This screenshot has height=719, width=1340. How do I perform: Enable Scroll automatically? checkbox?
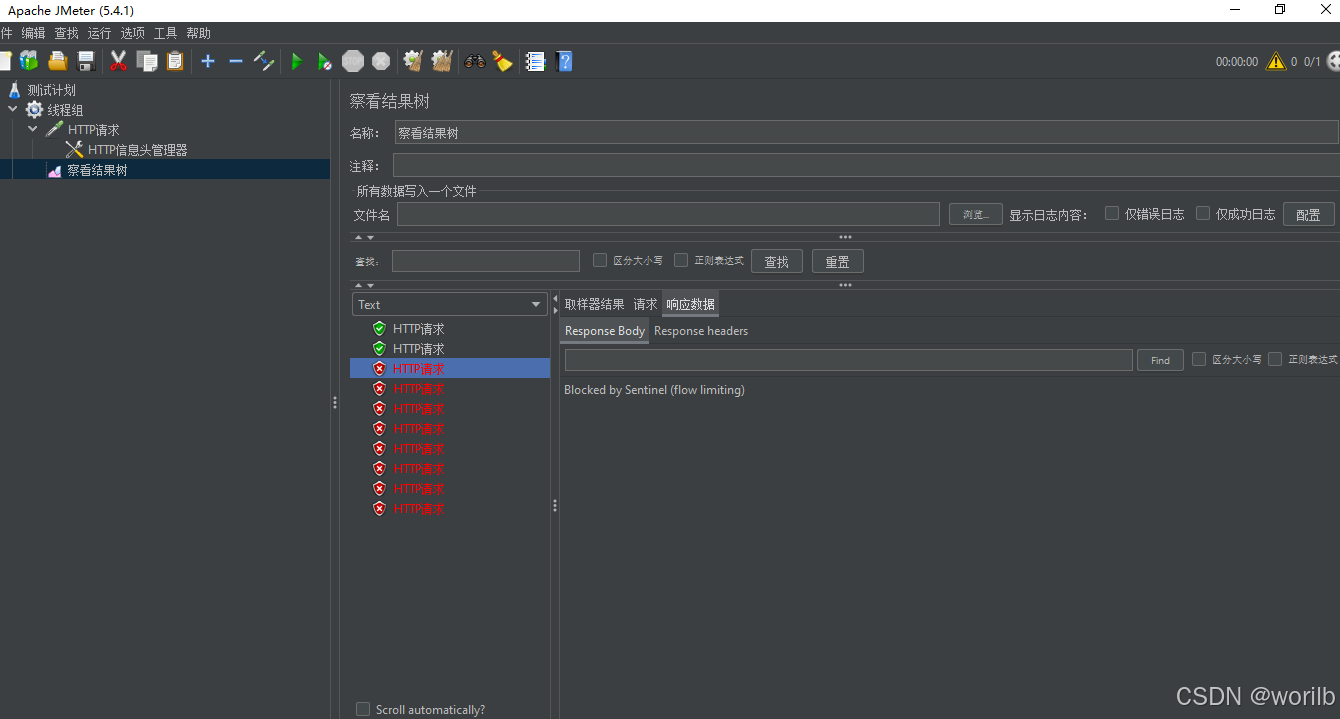[x=363, y=709]
